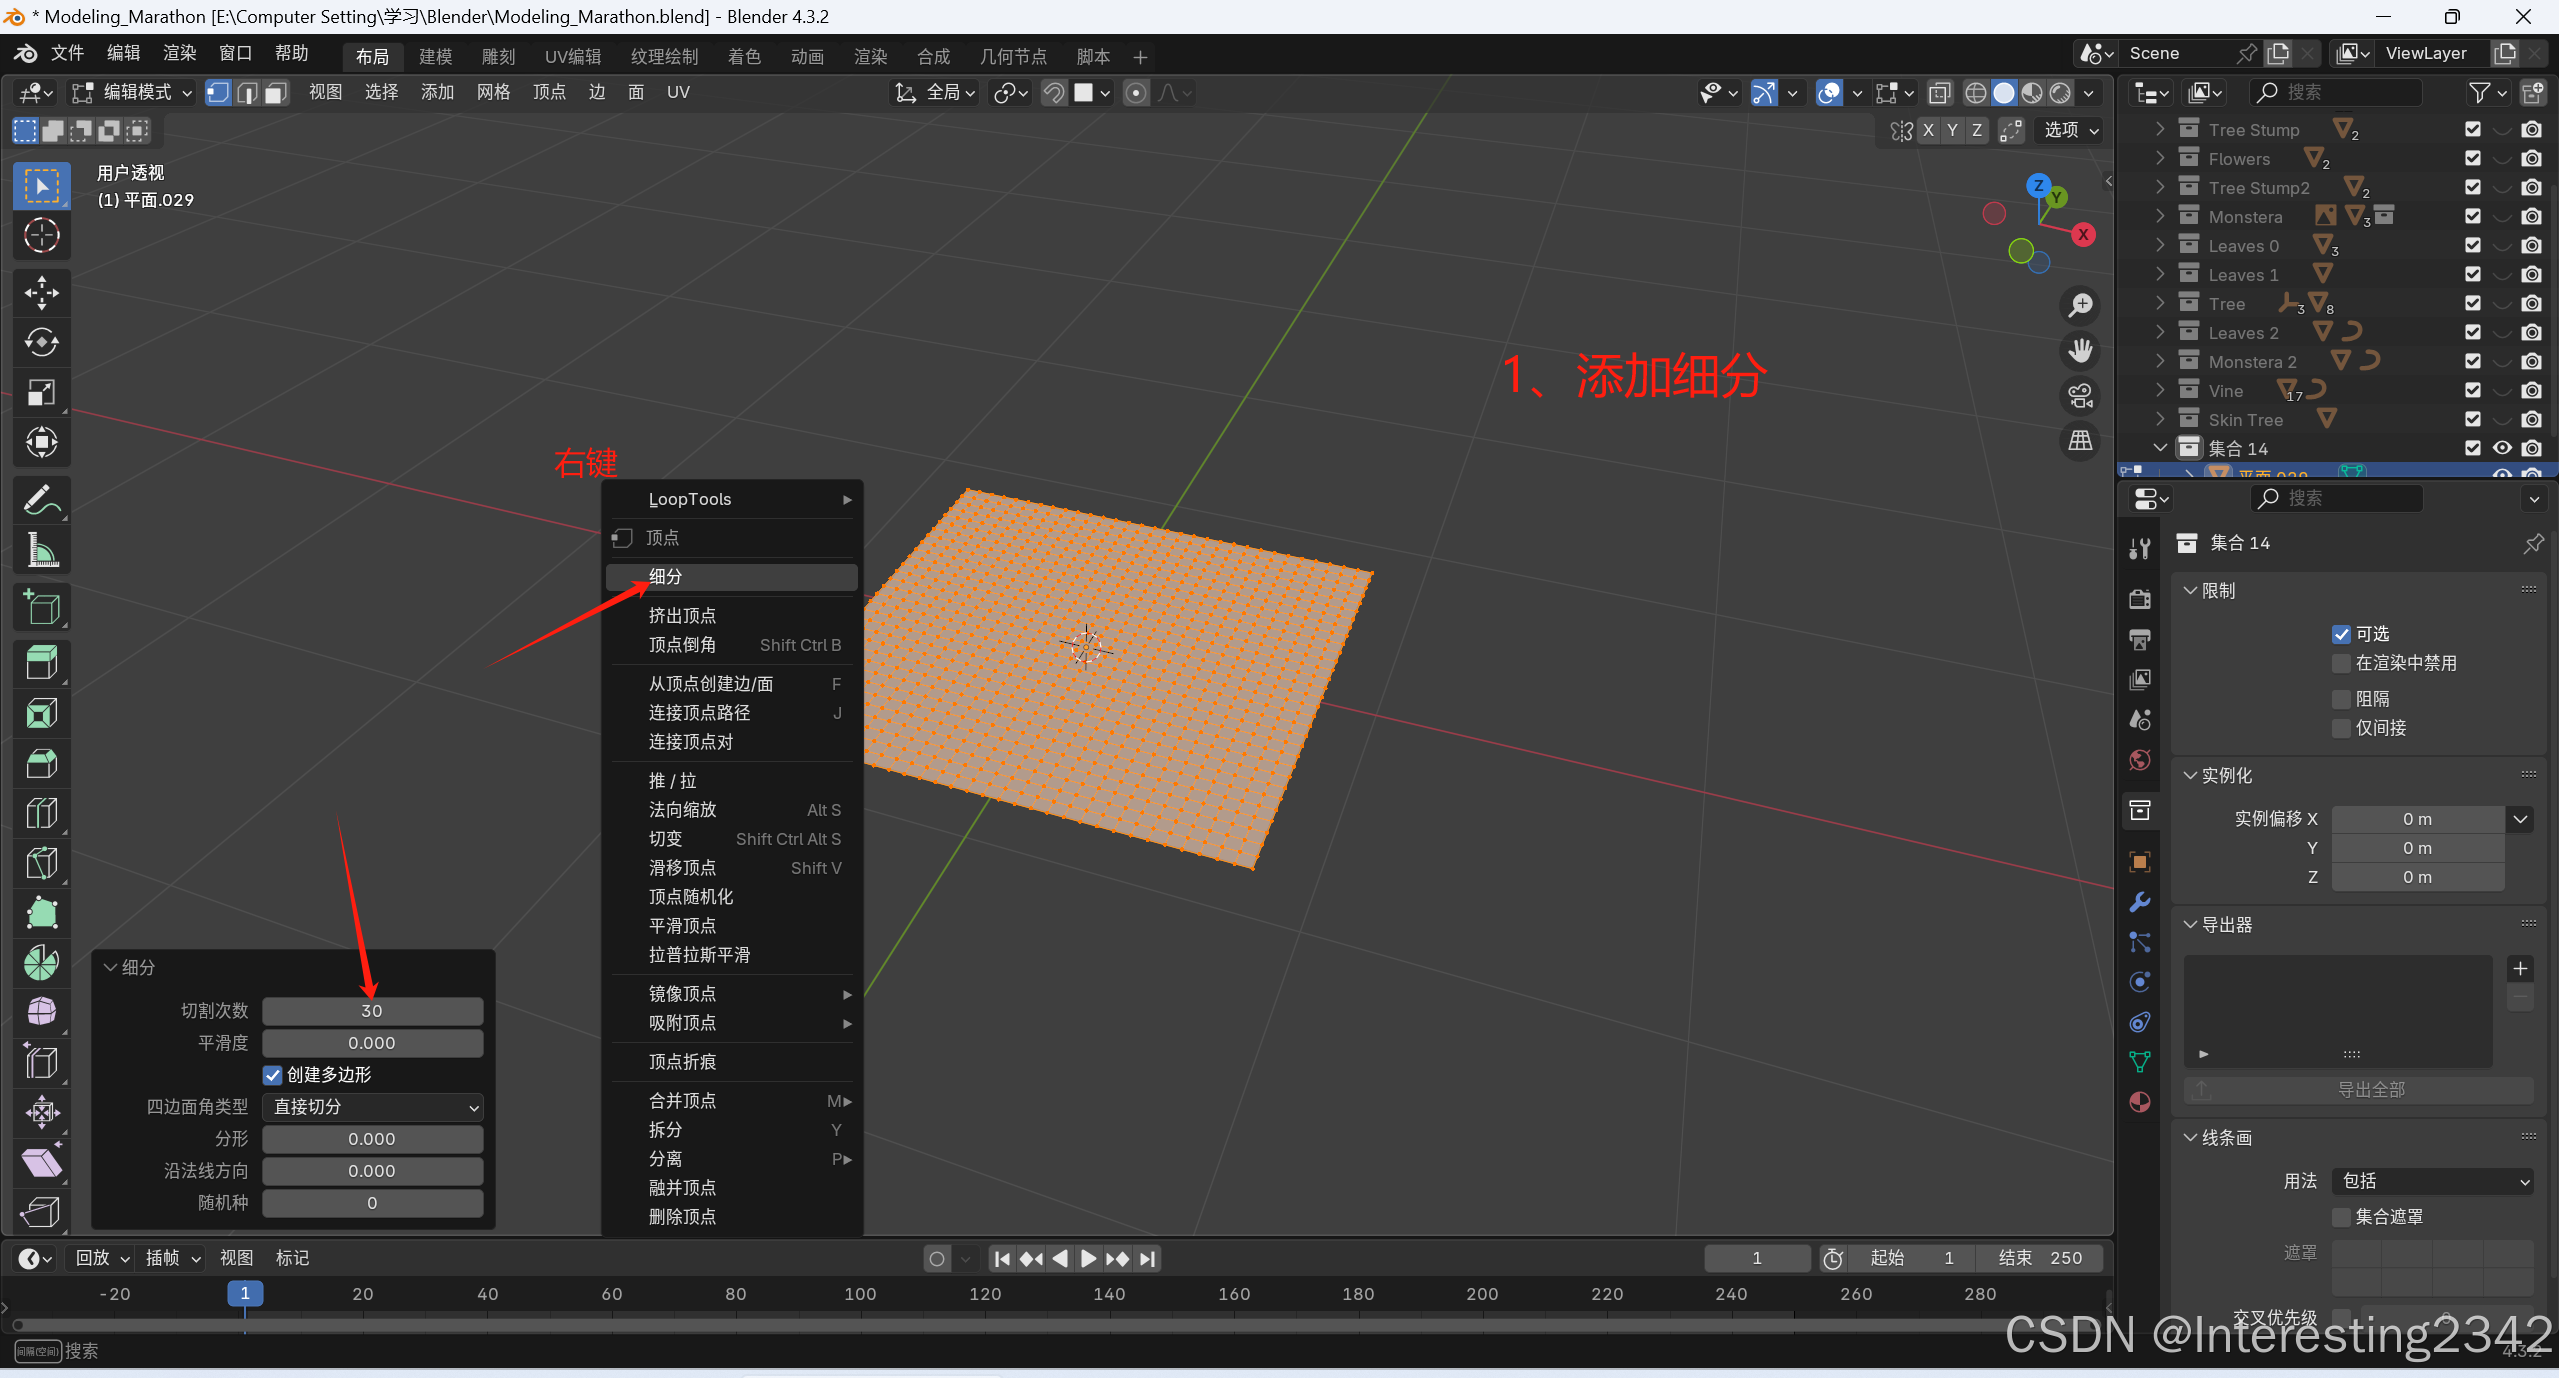
Task: Enable the 在渲染中禁用 checkbox
Action: (x=2341, y=664)
